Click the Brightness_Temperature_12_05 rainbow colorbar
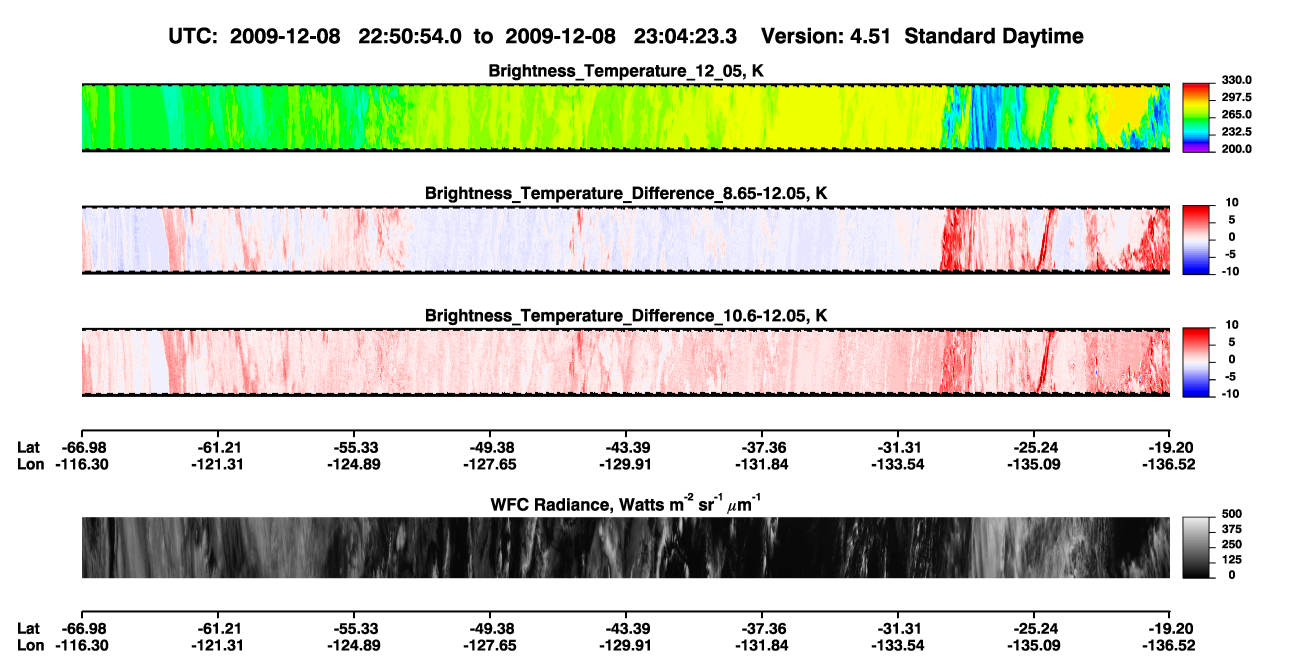The image size is (1300, 667). (x=1196, y=115)
